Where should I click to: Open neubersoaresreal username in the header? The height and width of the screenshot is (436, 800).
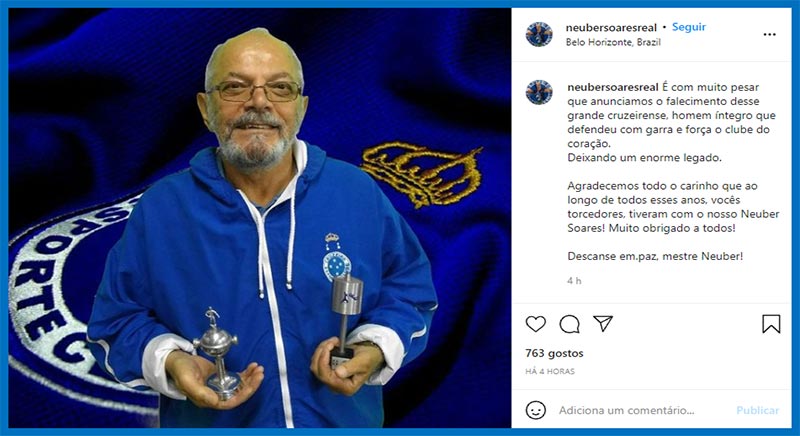point(611,28)
